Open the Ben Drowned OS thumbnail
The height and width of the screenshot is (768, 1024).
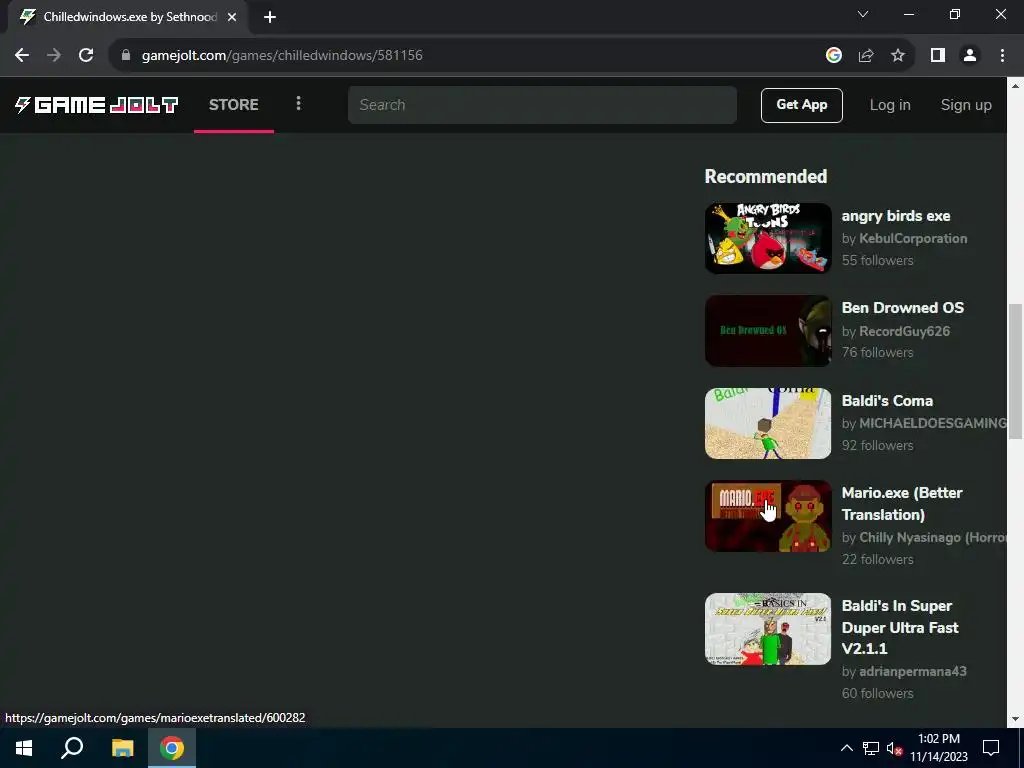pos(768,330)
